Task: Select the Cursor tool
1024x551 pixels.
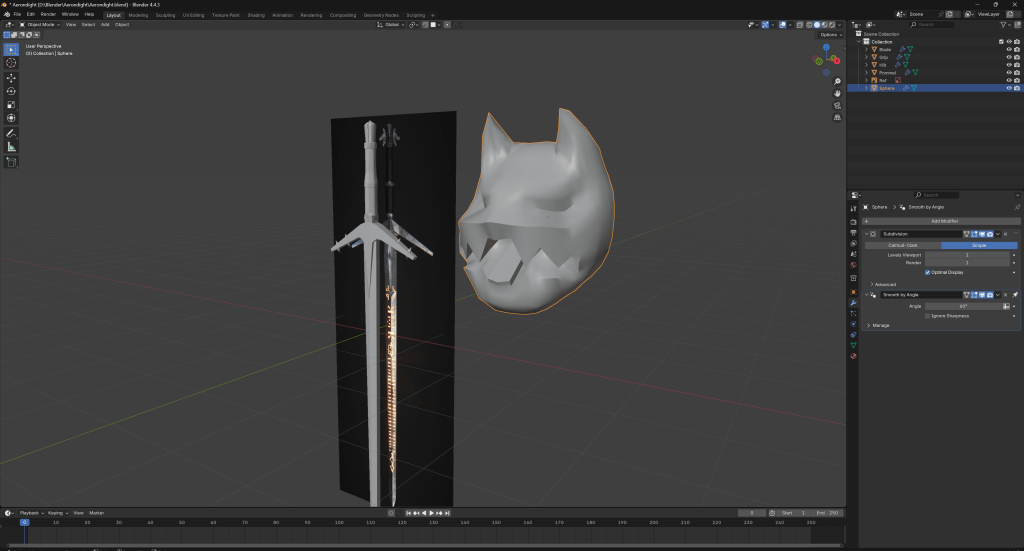Action: tap(12, 62)
